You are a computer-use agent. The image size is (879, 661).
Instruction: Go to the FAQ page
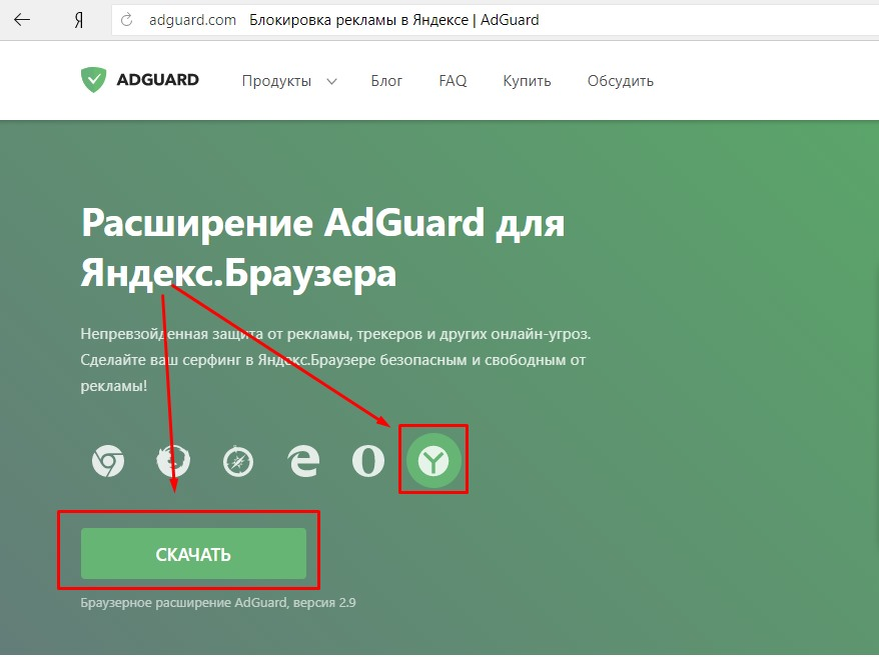(x=452, y=81)
